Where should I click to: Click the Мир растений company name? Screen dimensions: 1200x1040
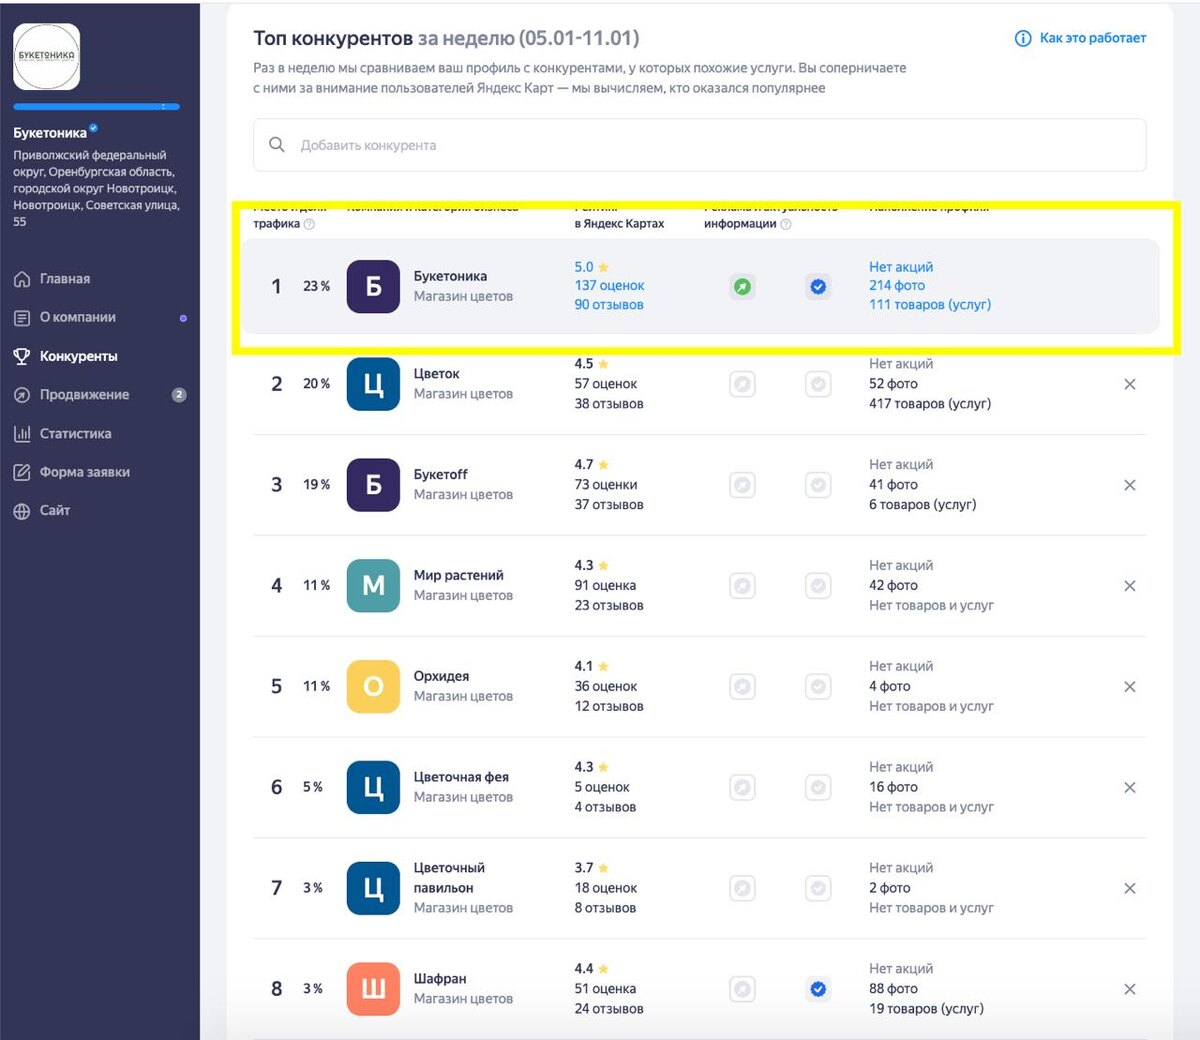[x=459, y=576]
